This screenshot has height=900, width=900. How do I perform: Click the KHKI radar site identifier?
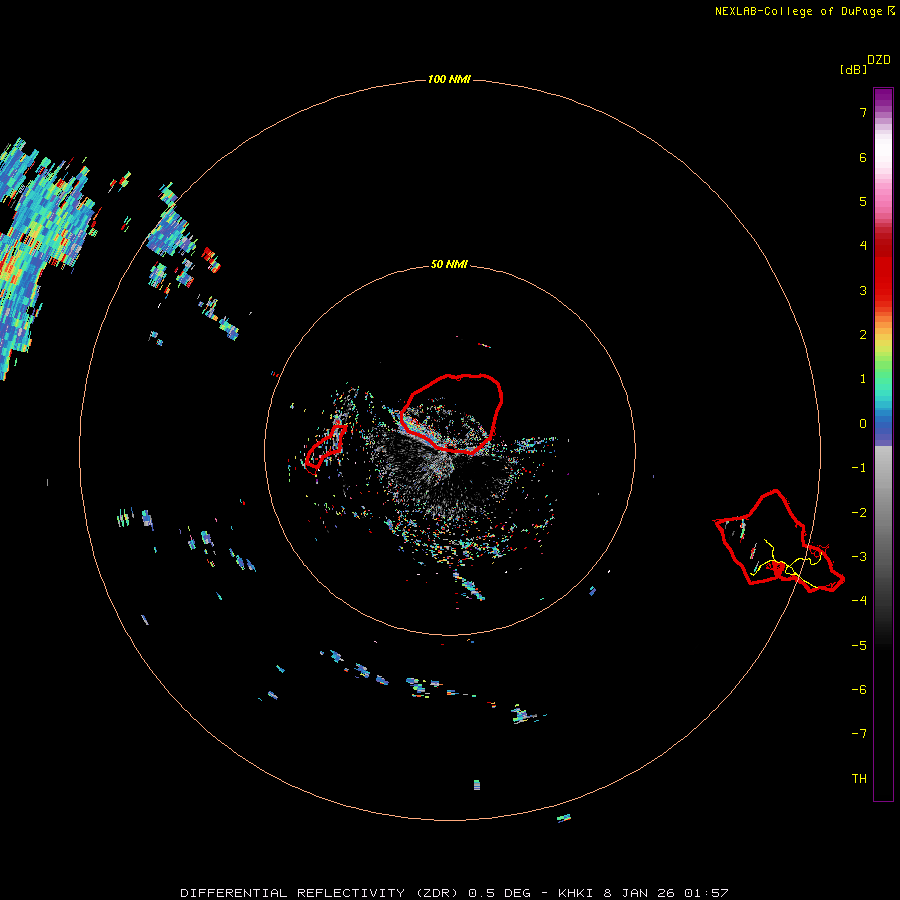pyautogui.click(x=577, y=893)
